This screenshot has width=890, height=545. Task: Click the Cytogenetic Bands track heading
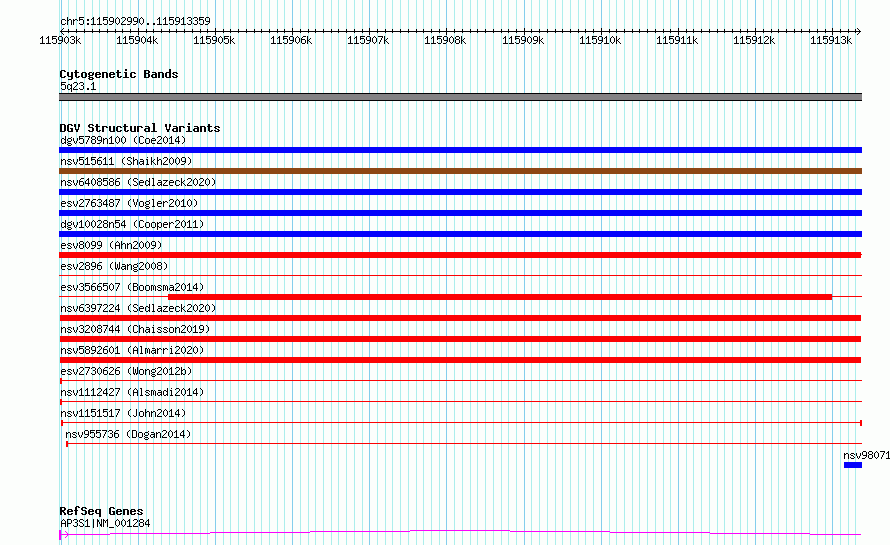coord(119,74)
